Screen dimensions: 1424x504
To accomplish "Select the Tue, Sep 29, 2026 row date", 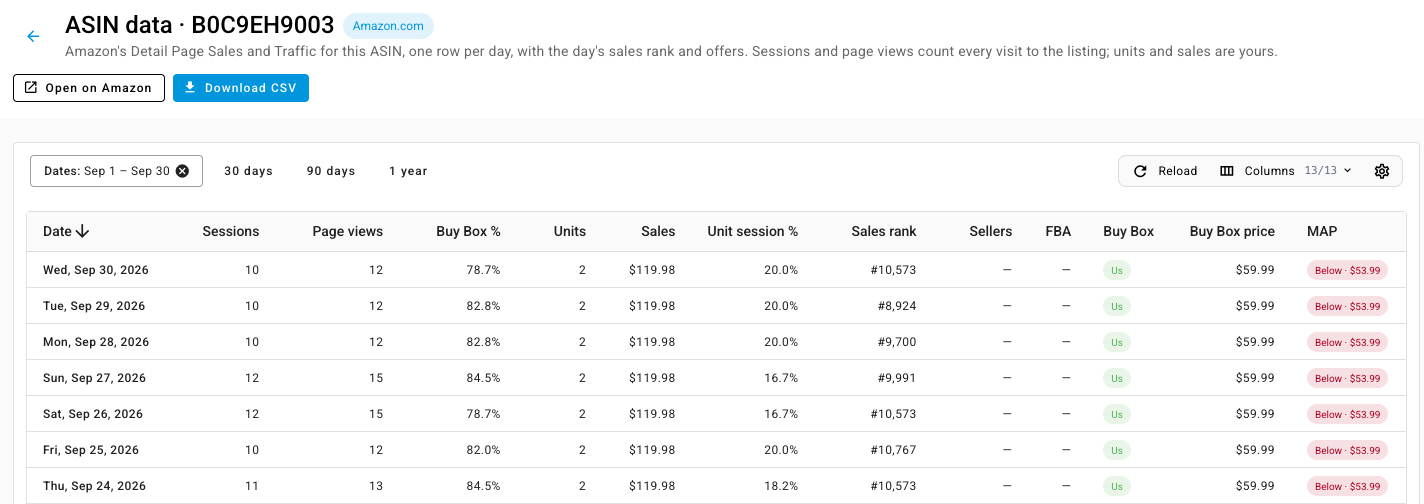I will 94,306.
